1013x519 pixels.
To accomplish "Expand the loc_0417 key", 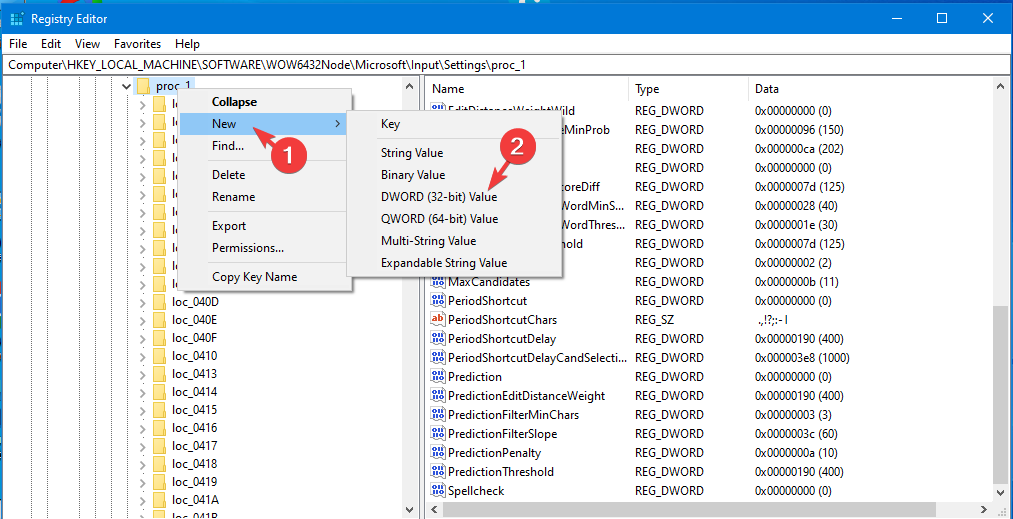I will coord(143,446).
